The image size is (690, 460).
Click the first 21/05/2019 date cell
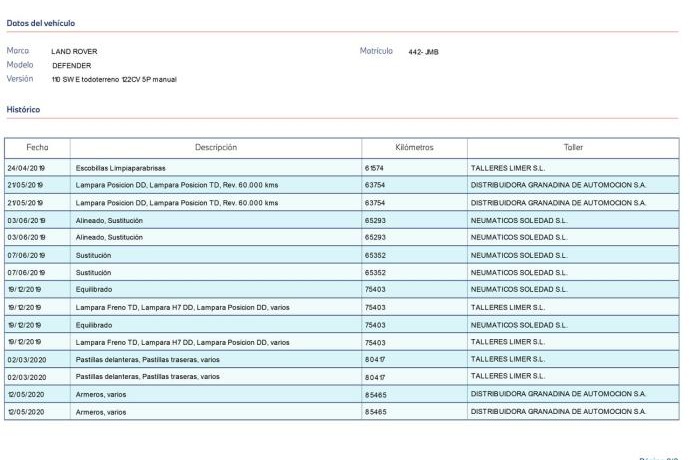[26, 185]
